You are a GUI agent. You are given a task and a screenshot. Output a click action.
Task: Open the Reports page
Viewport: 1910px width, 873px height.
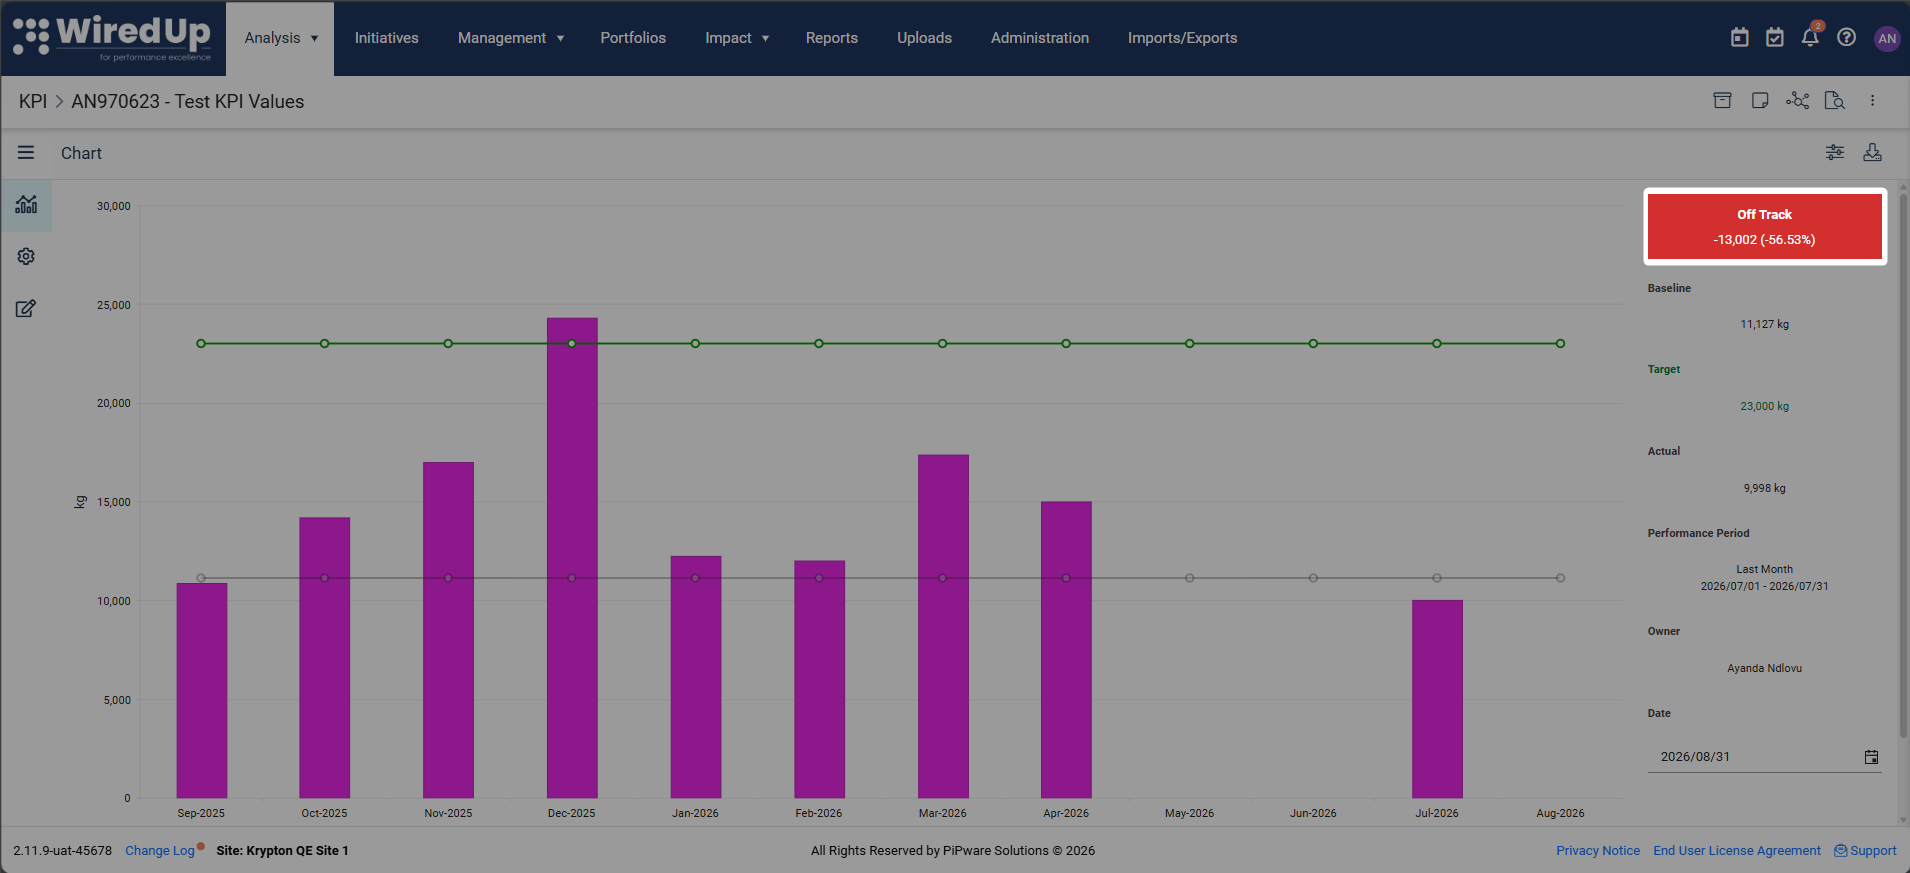832,38
